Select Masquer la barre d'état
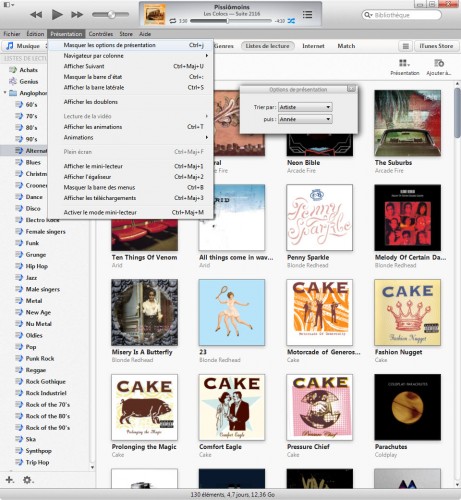Screen dimensions: 461x500 click(130, 77)
